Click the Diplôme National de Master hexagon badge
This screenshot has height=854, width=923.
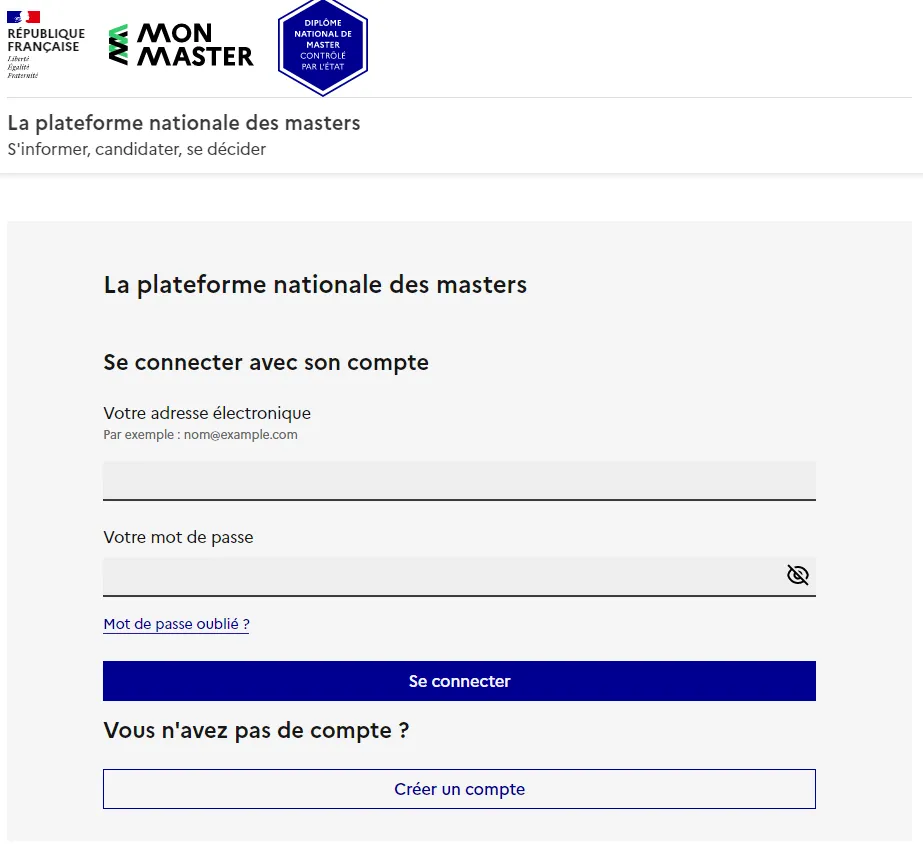coord(323,47)
